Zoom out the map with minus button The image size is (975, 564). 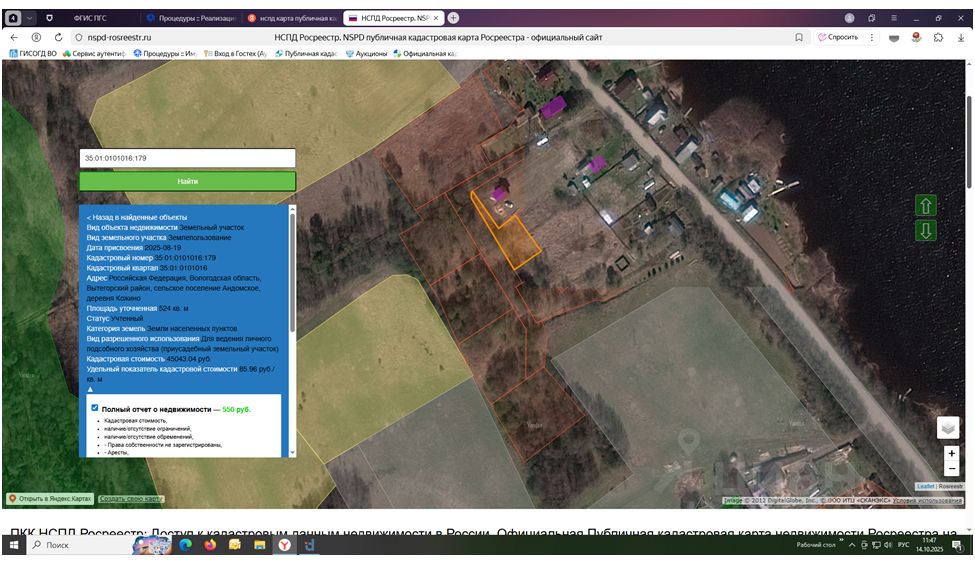[951, 468]
